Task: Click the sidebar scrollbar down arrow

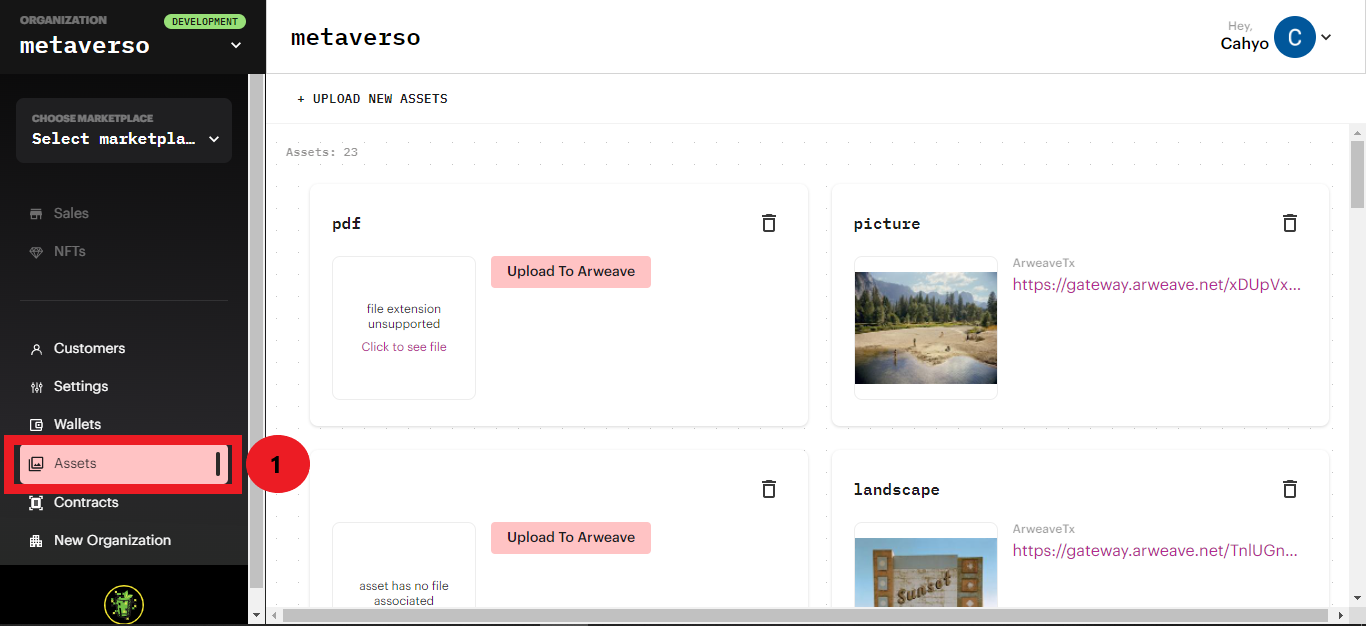Action: [257, 616]
